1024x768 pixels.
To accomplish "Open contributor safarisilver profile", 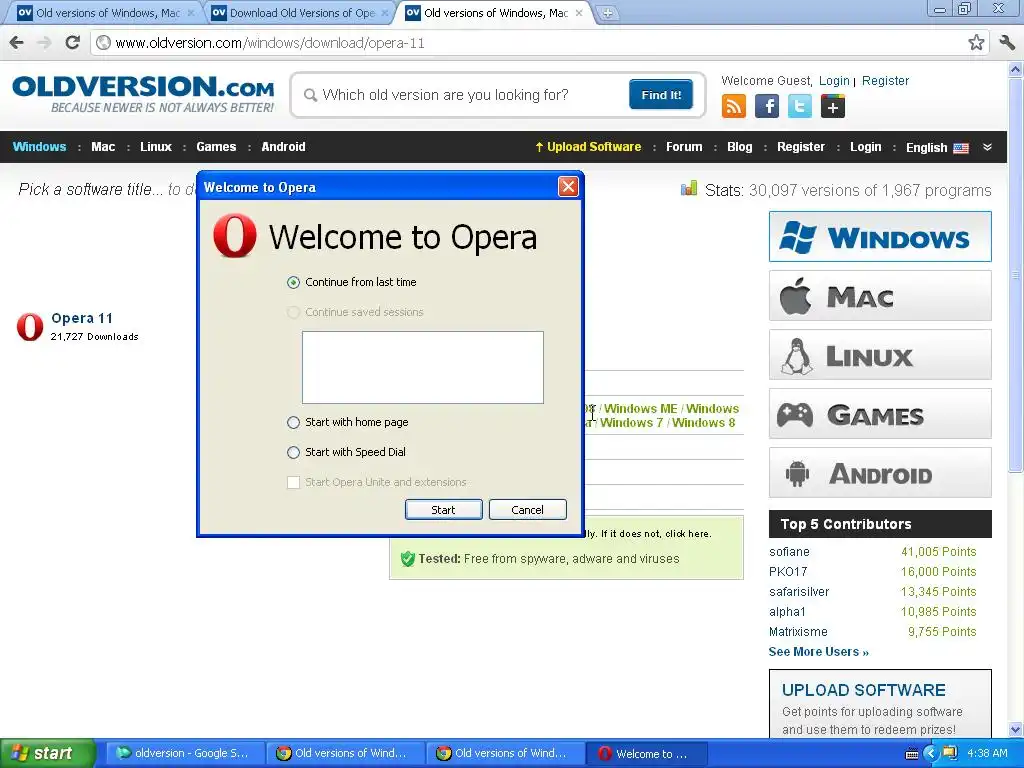I will [799, 592].
